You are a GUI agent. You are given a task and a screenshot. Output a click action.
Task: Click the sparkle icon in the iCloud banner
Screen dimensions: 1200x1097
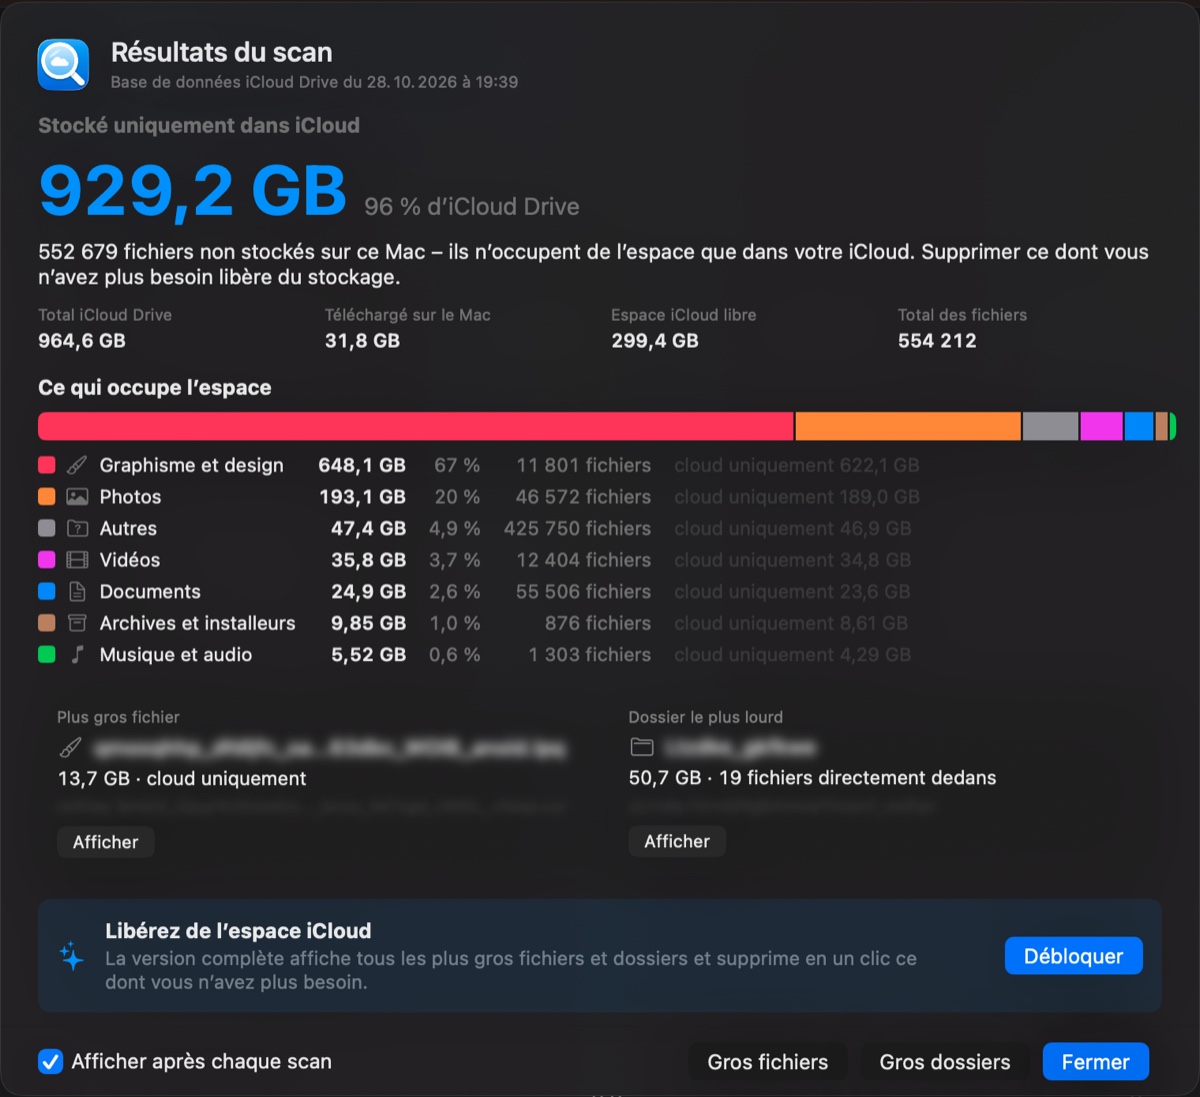[72, 956]
